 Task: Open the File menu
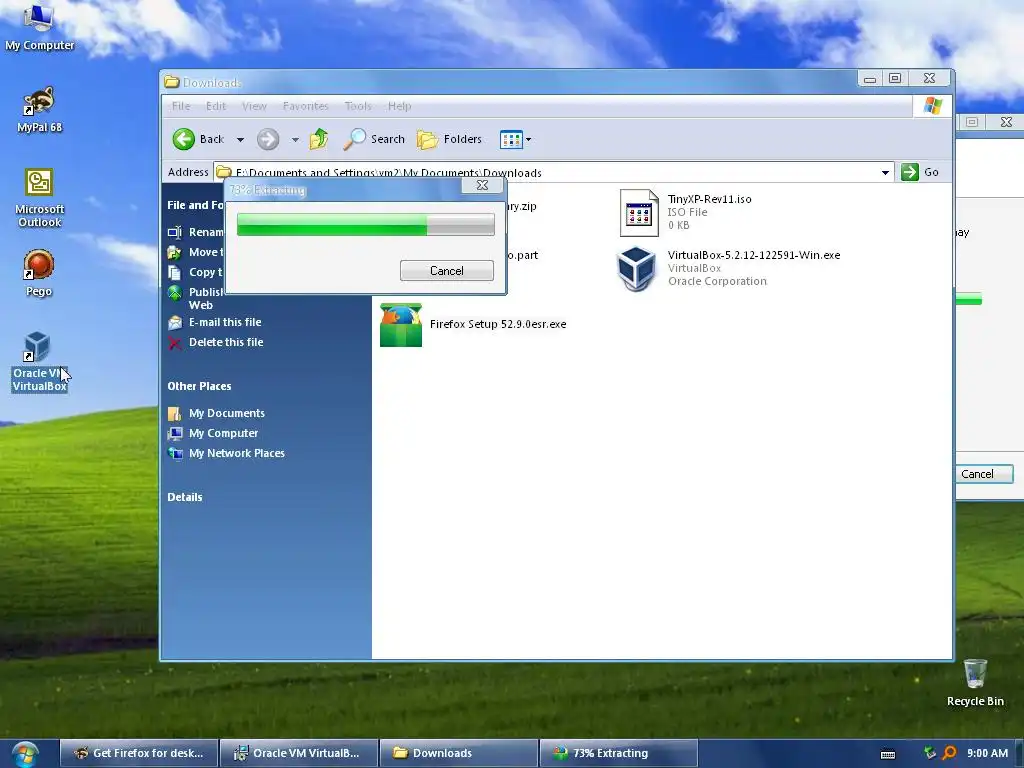point(181,106)
